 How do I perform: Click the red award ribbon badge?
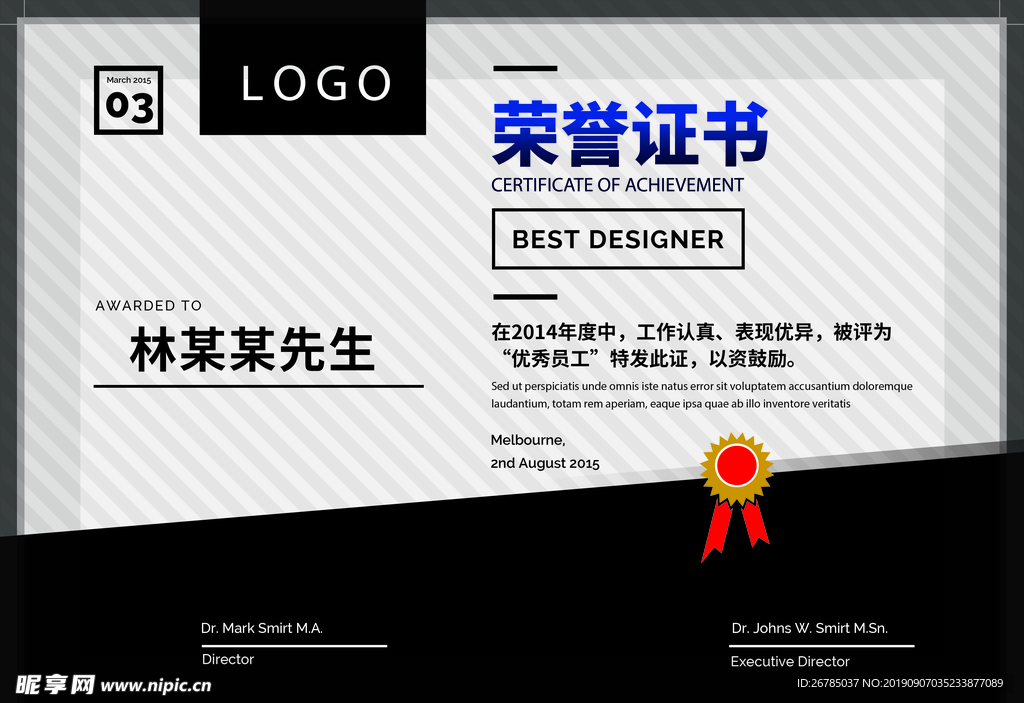tap(736, 497)
